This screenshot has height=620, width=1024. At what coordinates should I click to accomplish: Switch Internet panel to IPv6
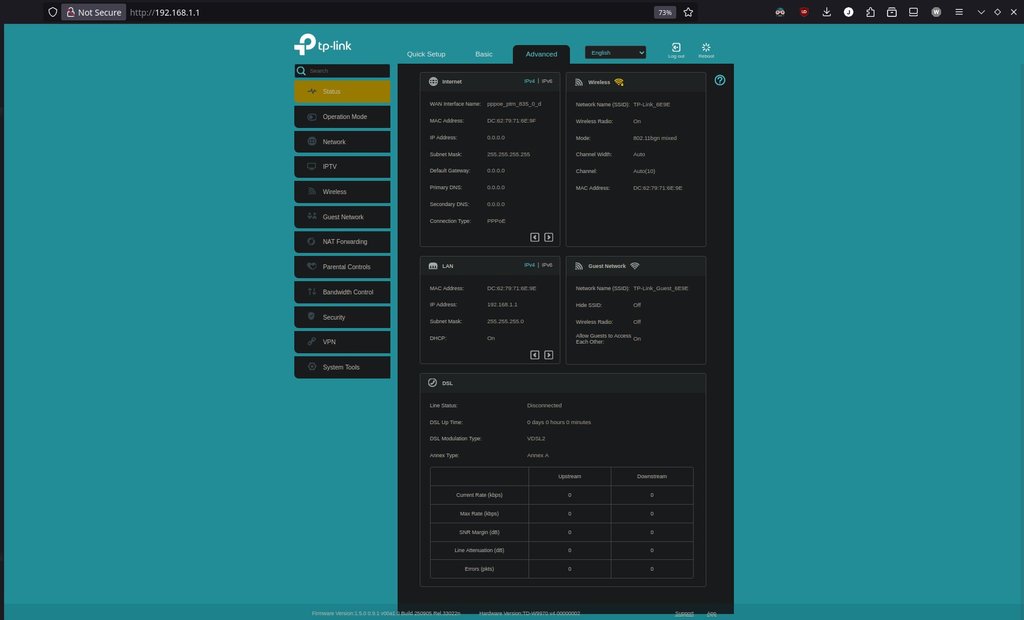(x=547, y=81)
